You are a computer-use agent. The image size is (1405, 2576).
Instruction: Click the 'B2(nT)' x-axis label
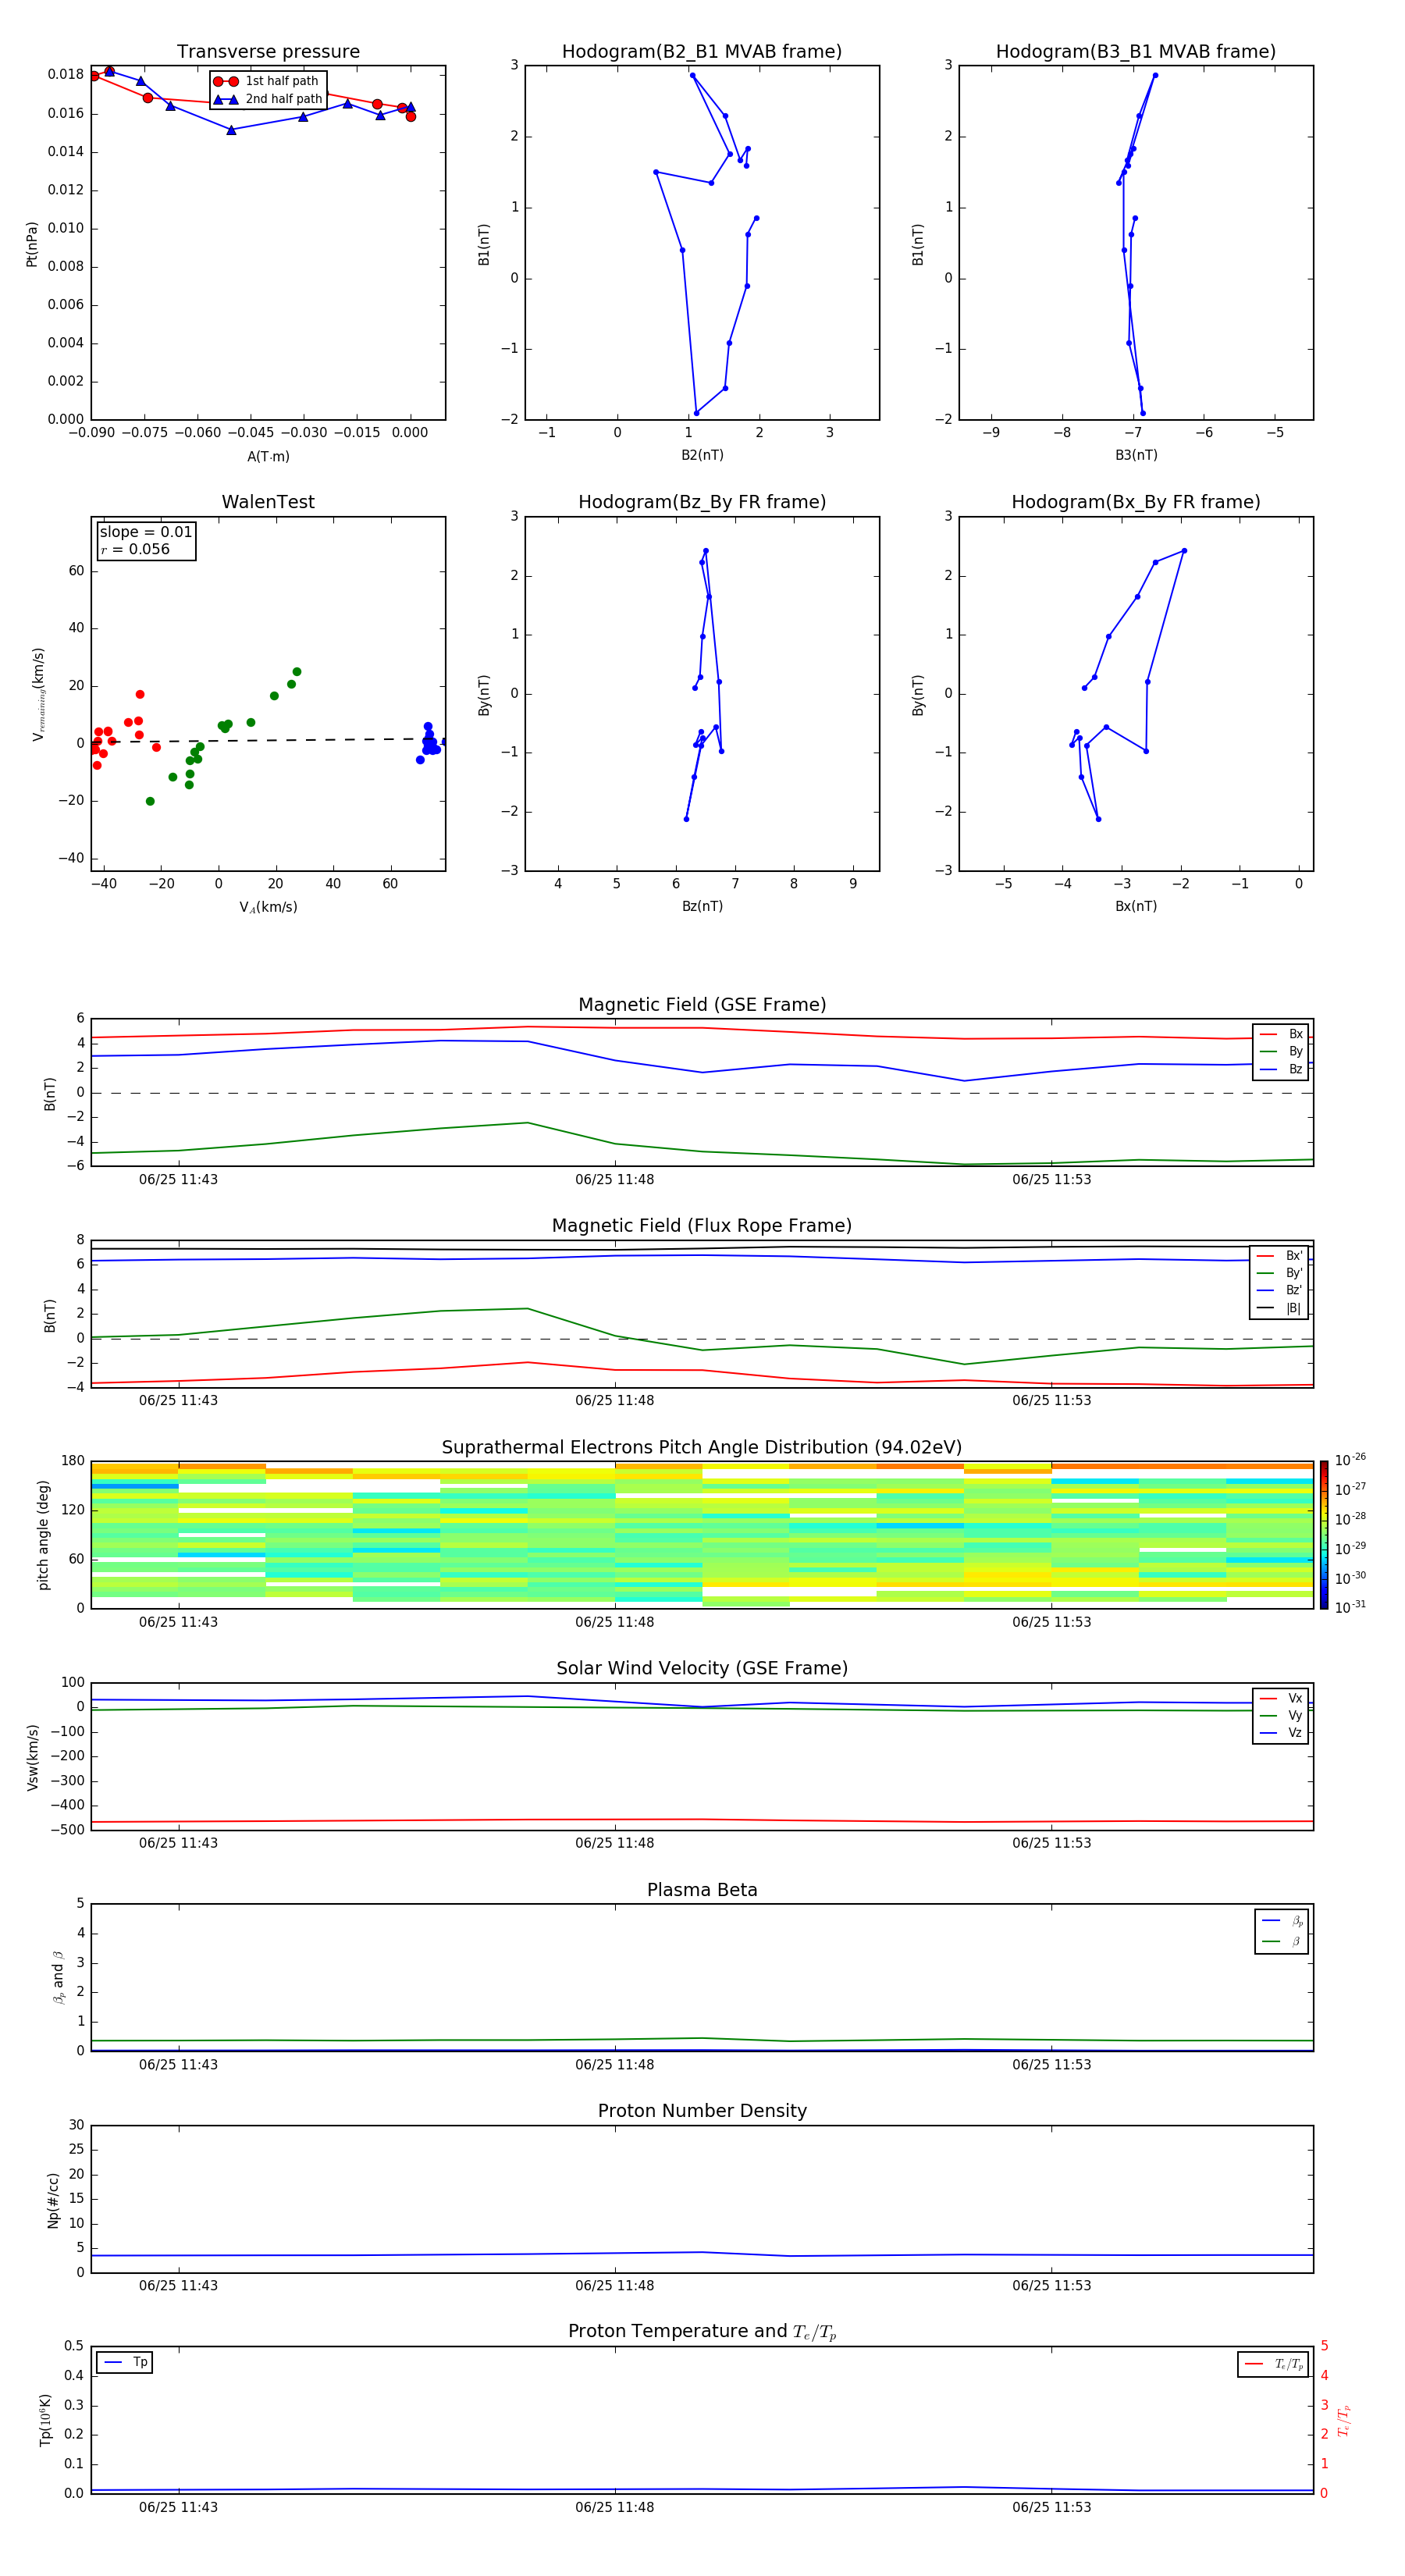702,455
